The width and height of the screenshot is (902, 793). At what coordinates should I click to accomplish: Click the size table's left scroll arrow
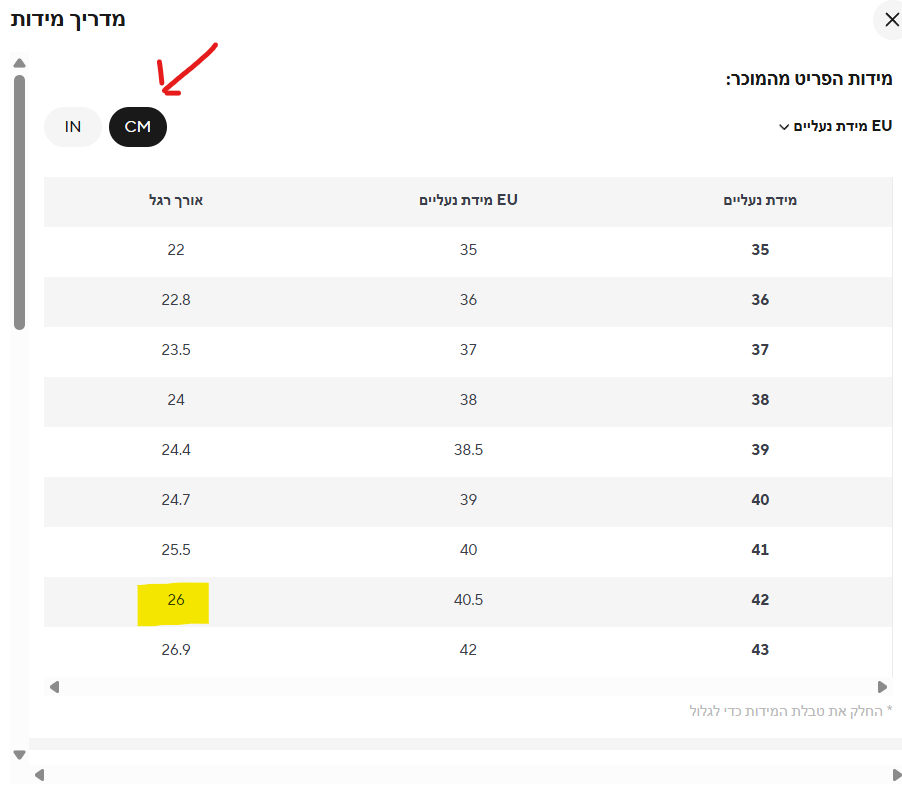54,687
